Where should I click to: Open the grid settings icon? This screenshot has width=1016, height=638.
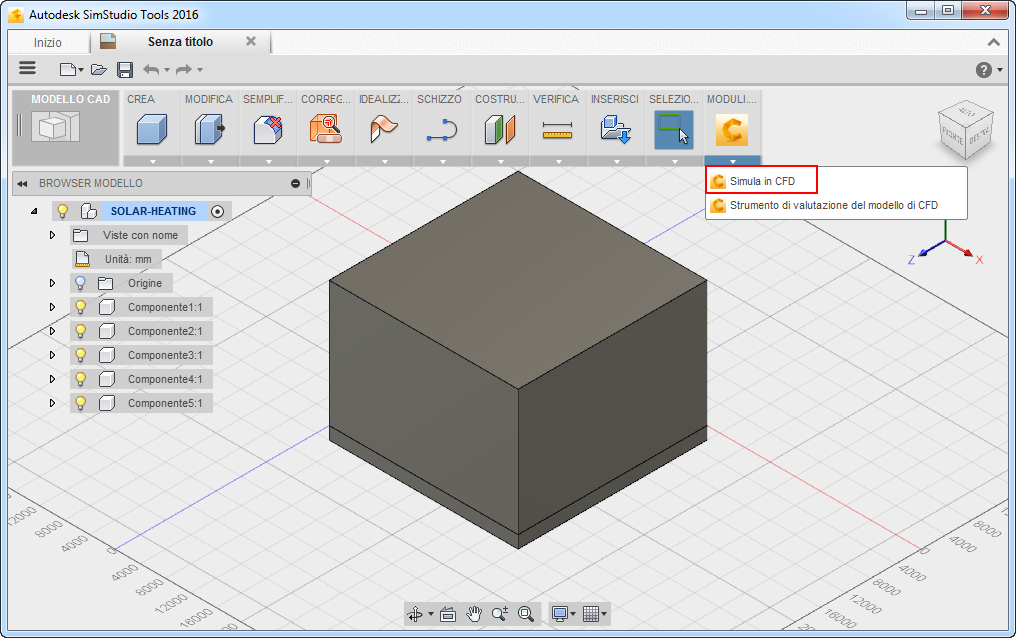tap(590, 614)
